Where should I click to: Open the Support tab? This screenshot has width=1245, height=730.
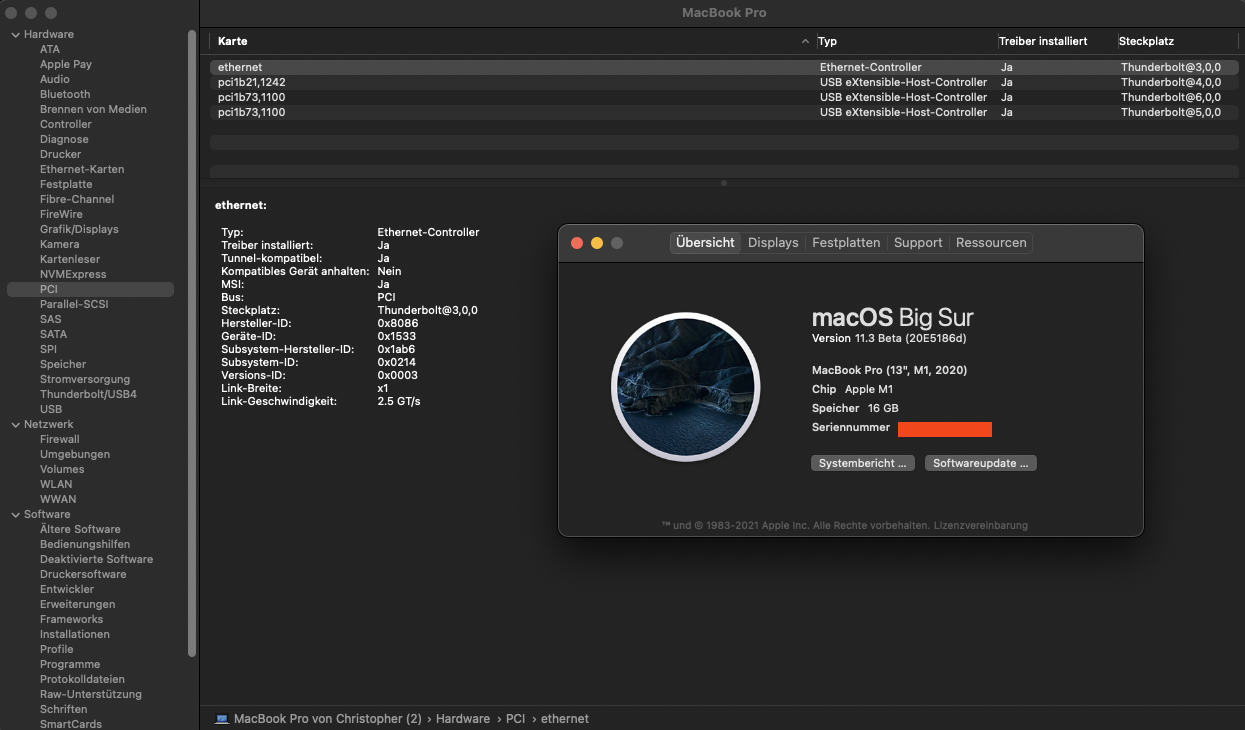click(x=918, y=242)
